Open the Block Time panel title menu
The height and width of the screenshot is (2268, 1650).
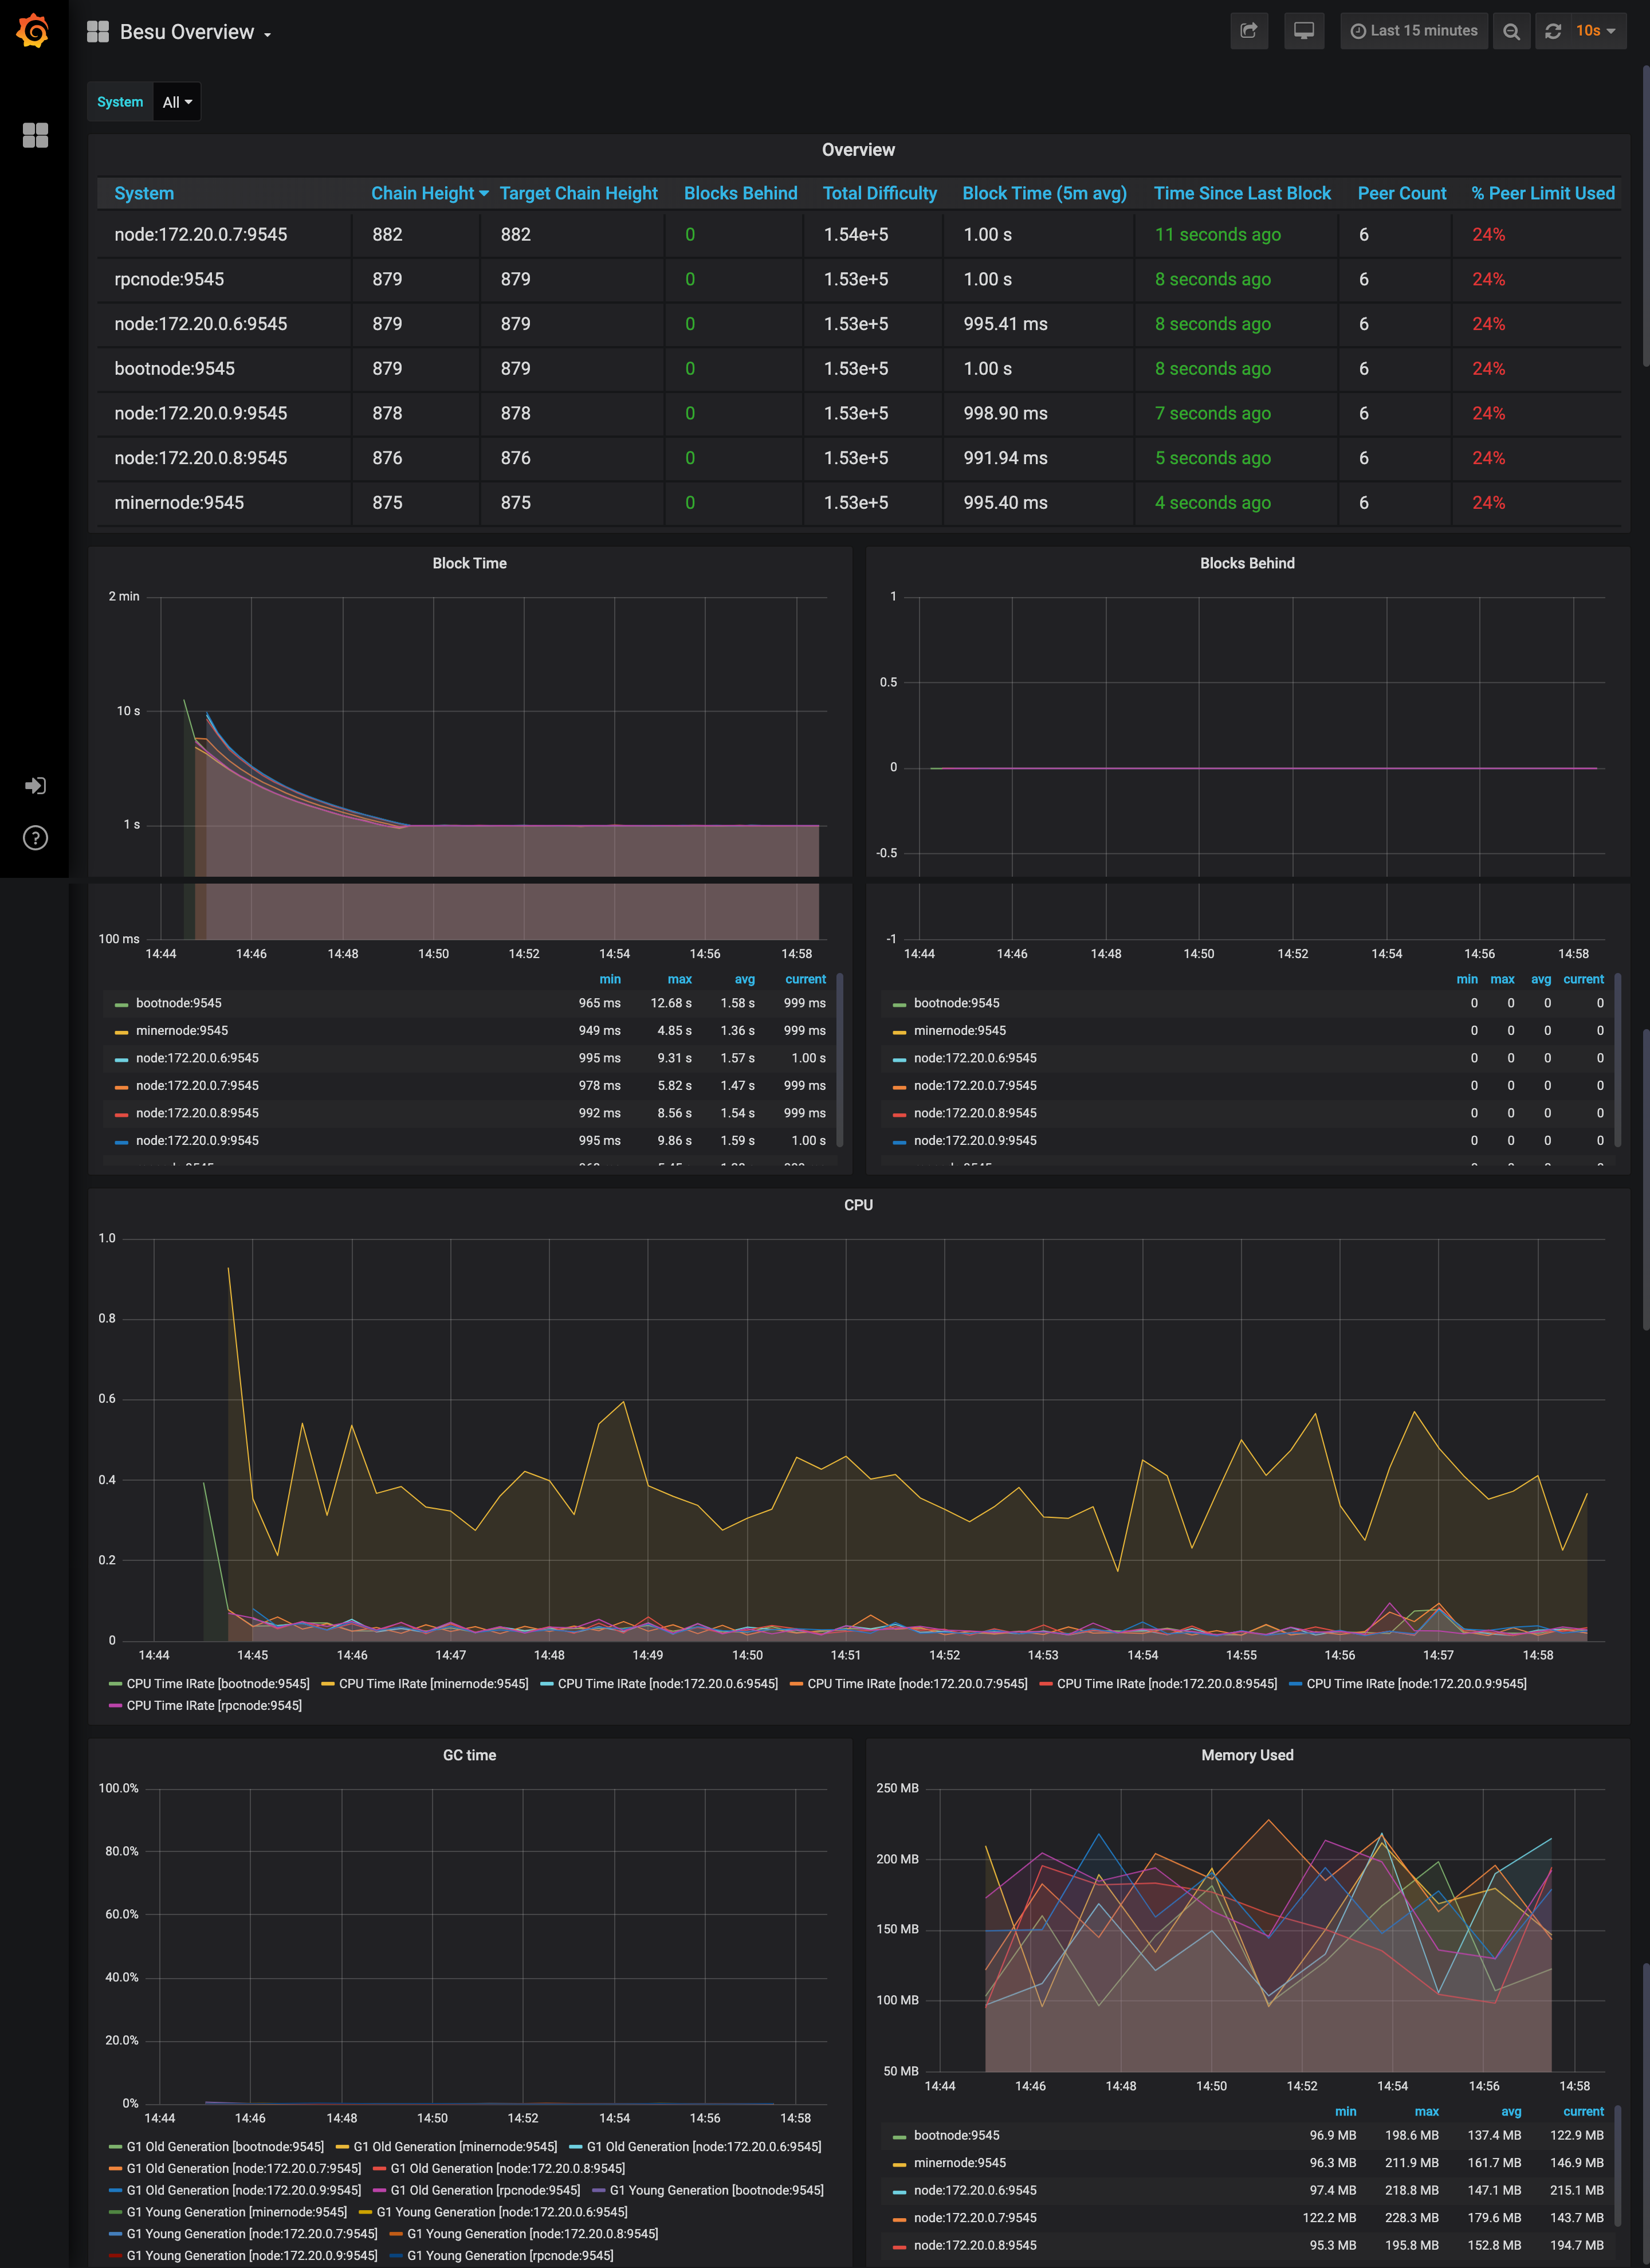470,562
